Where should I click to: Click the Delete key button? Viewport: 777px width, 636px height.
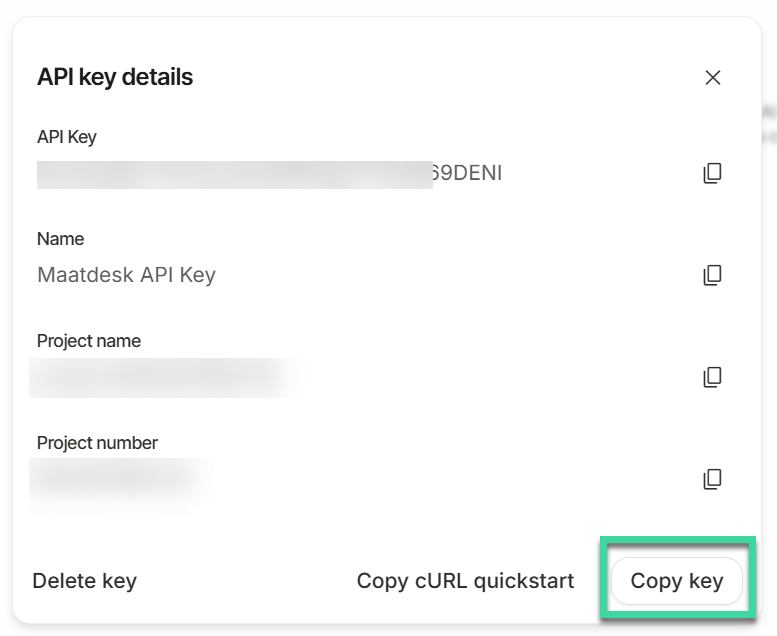[85, 581]
